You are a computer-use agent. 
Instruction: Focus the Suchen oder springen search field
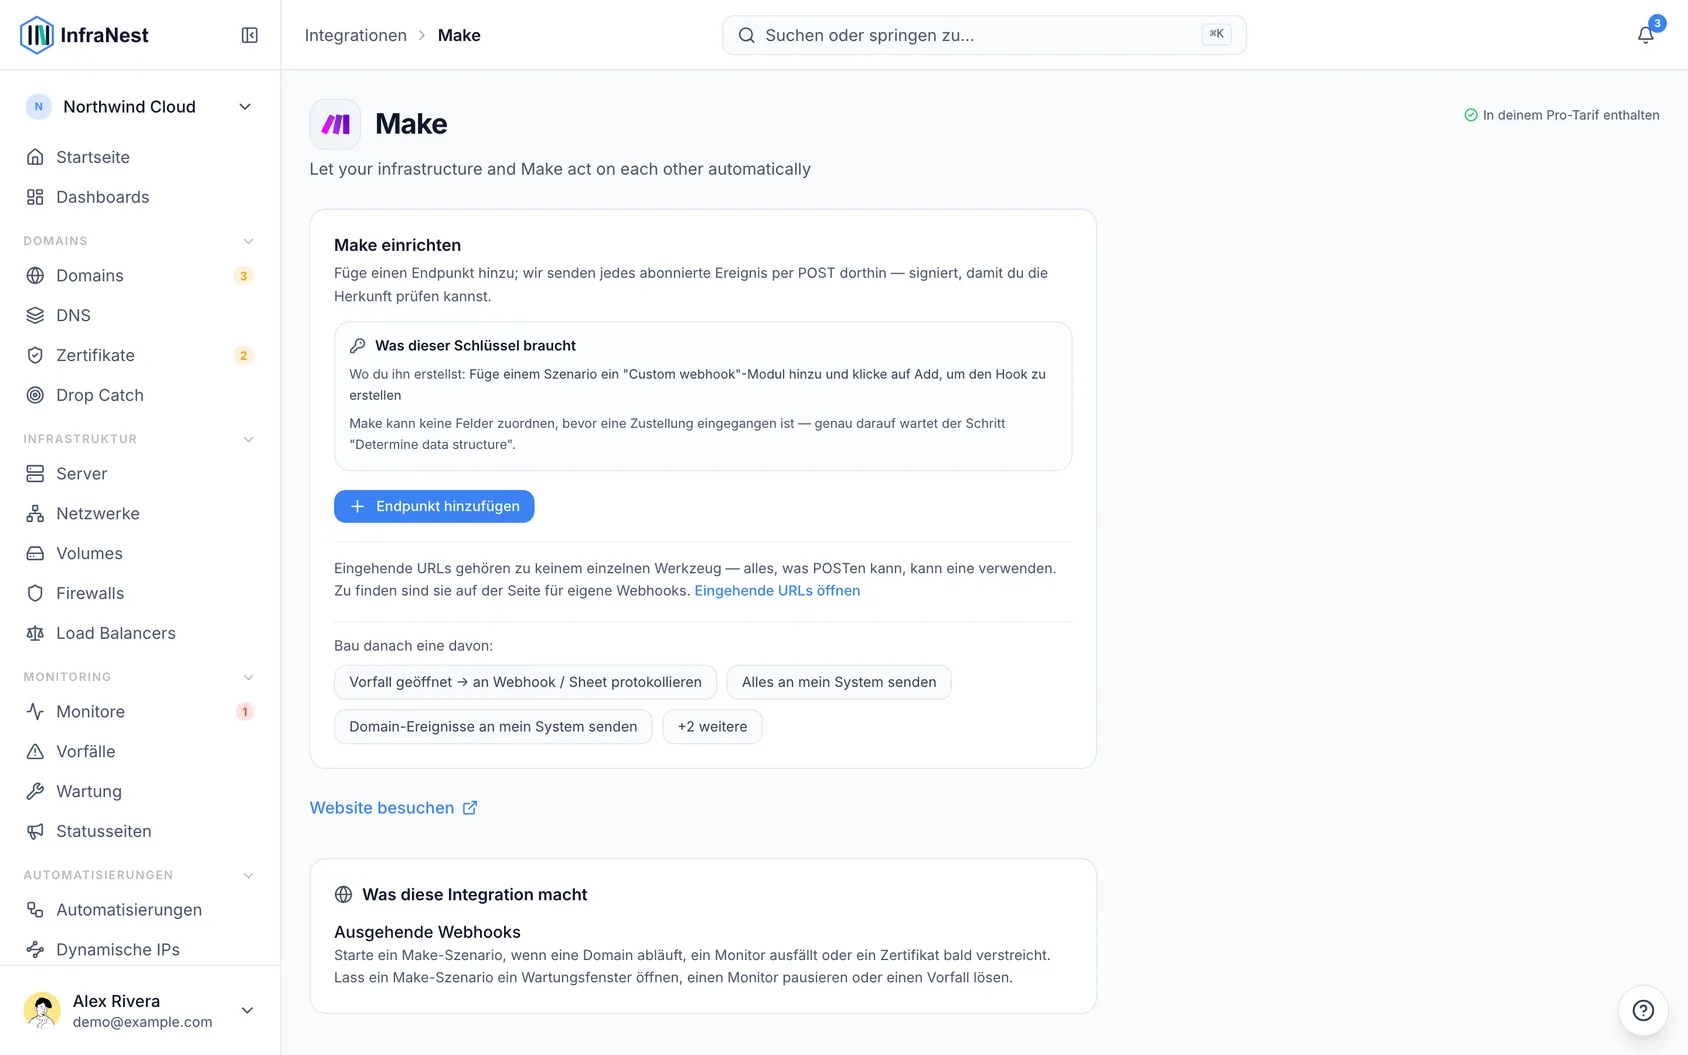coord(984,35)
